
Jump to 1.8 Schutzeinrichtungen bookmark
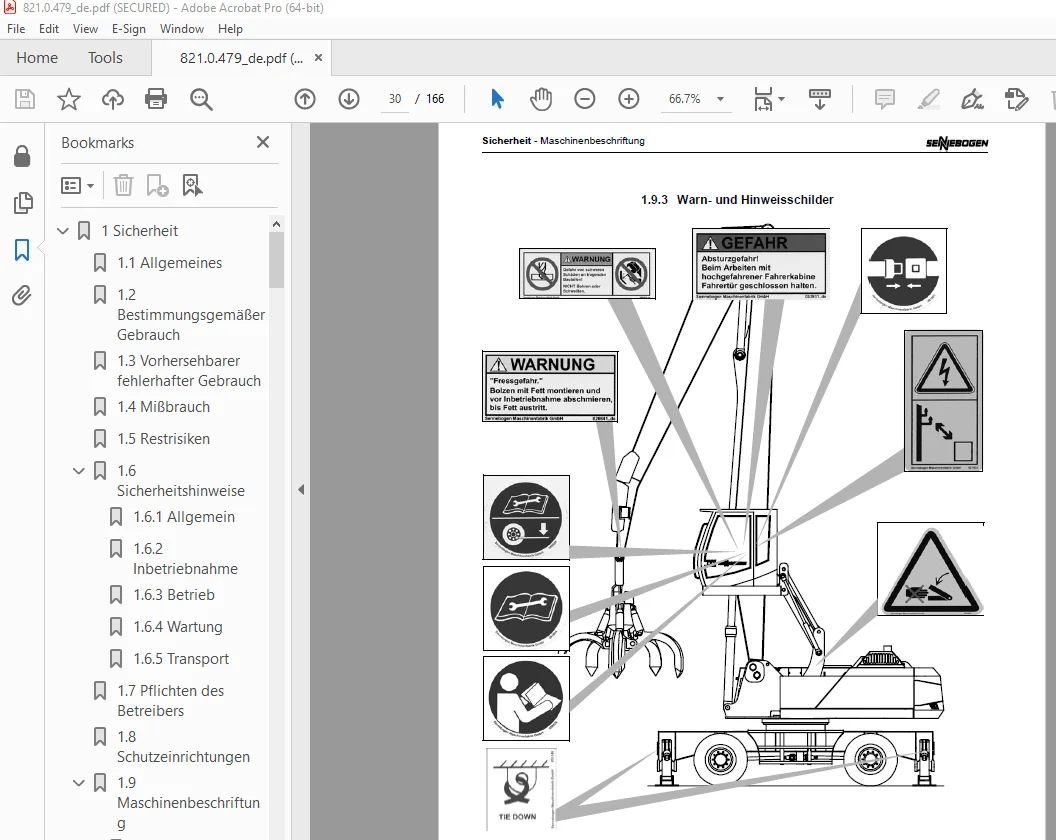(x=184, y=746)
